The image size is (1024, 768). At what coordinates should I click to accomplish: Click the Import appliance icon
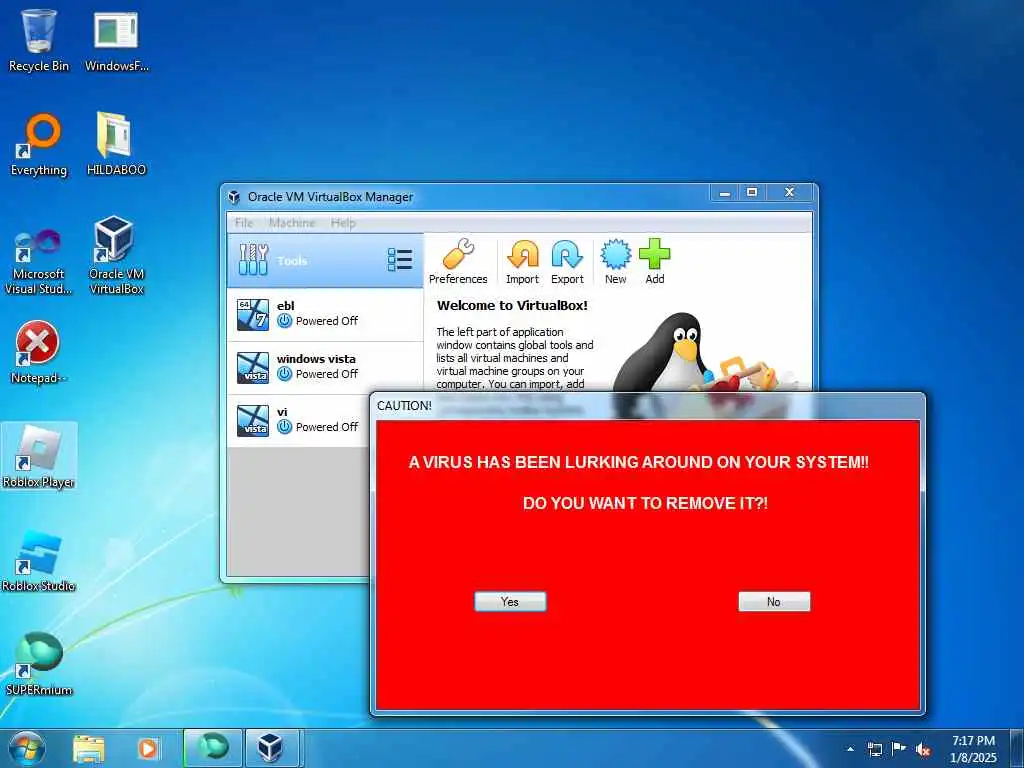coord(522,261)
